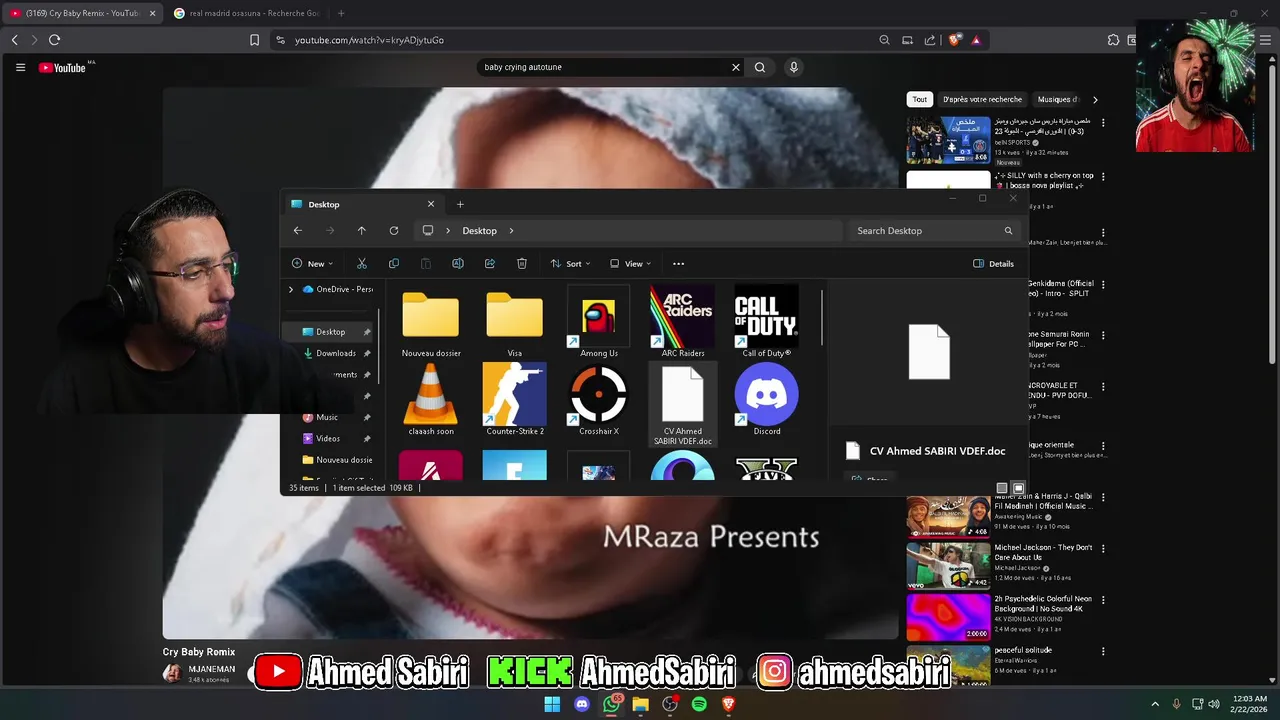Select the Tout filter chip
1280x720 pixels.
[919, 99]
